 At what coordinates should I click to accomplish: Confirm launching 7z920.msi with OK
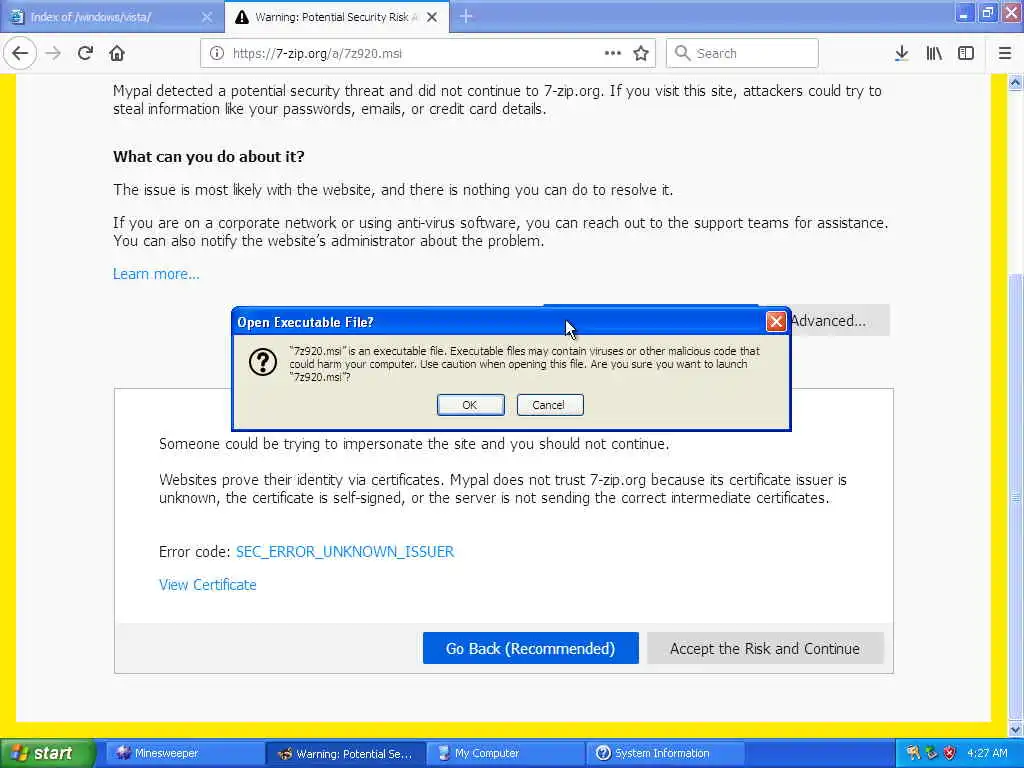tap(470, 405)
